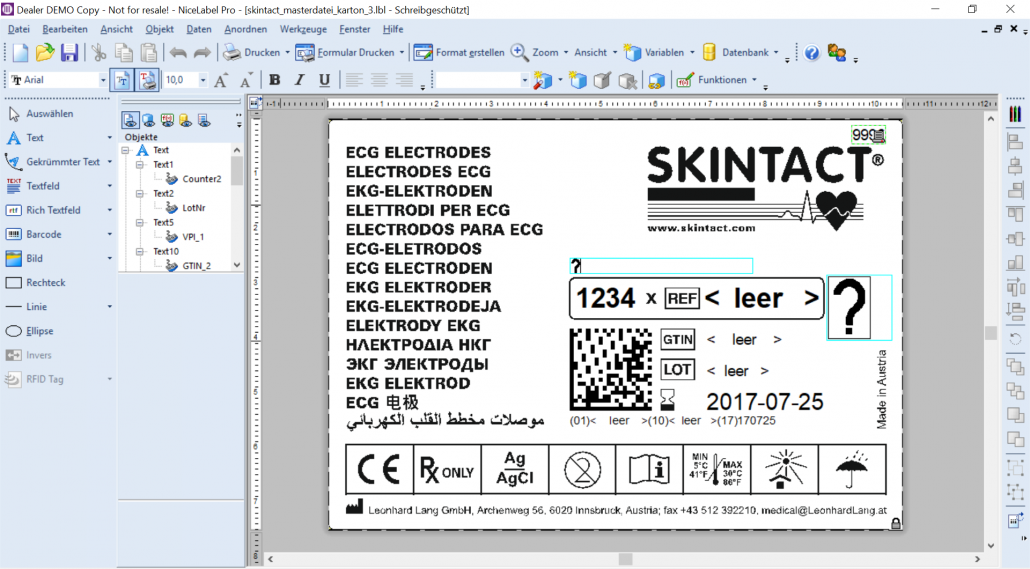Toggle underline formatting
This screenshot has width=1030, height=569.
point(325,80)
